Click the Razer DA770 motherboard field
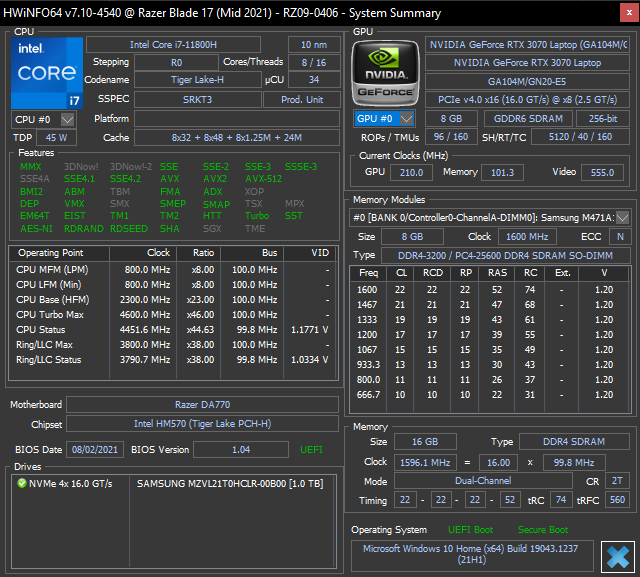640x577 pixels. (x=200, y=404)
